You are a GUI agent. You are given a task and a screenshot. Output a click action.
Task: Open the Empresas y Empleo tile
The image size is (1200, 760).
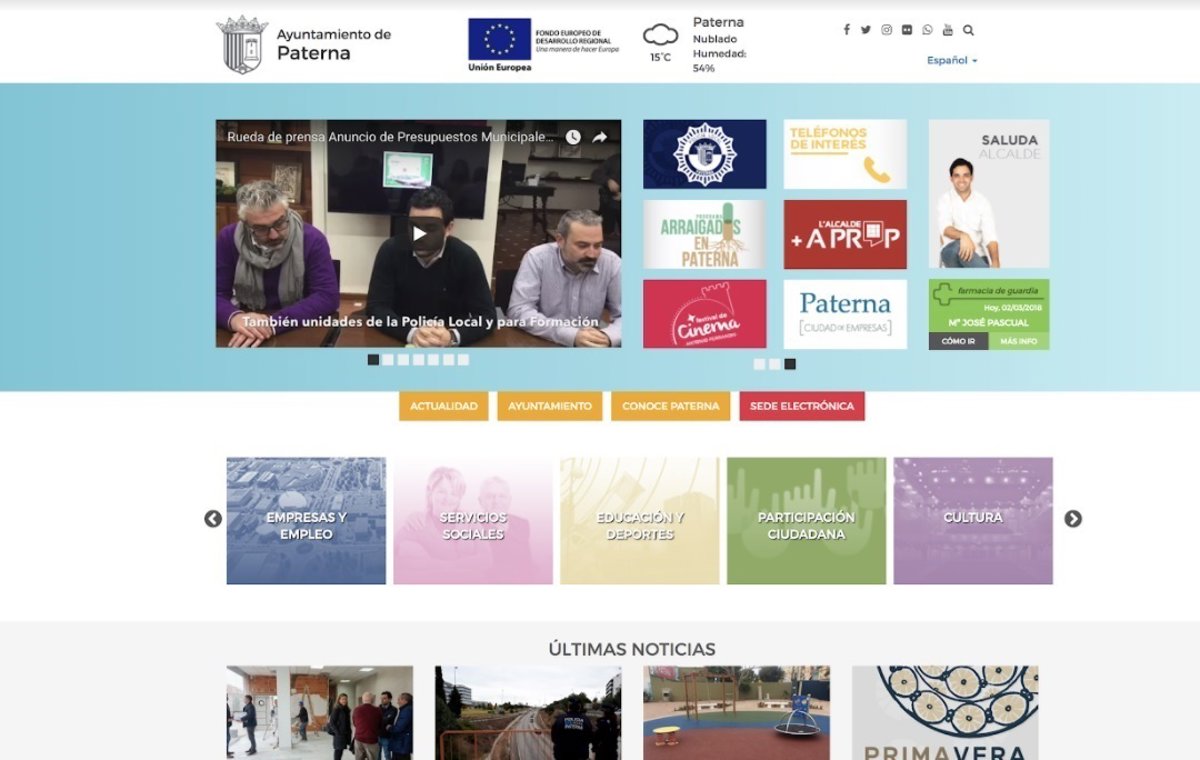click(306, 521)
